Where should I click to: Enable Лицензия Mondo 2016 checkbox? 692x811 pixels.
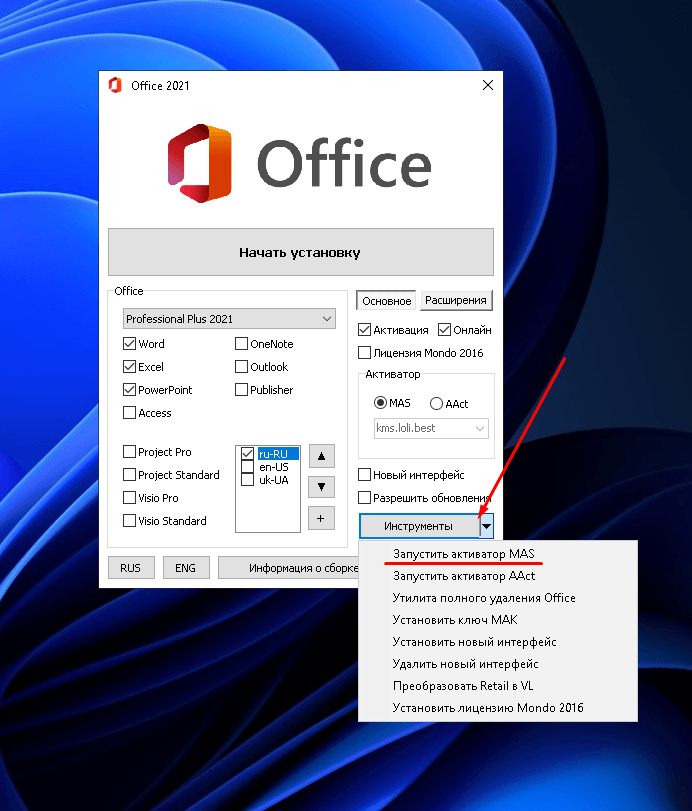click(x=364, y=353)
